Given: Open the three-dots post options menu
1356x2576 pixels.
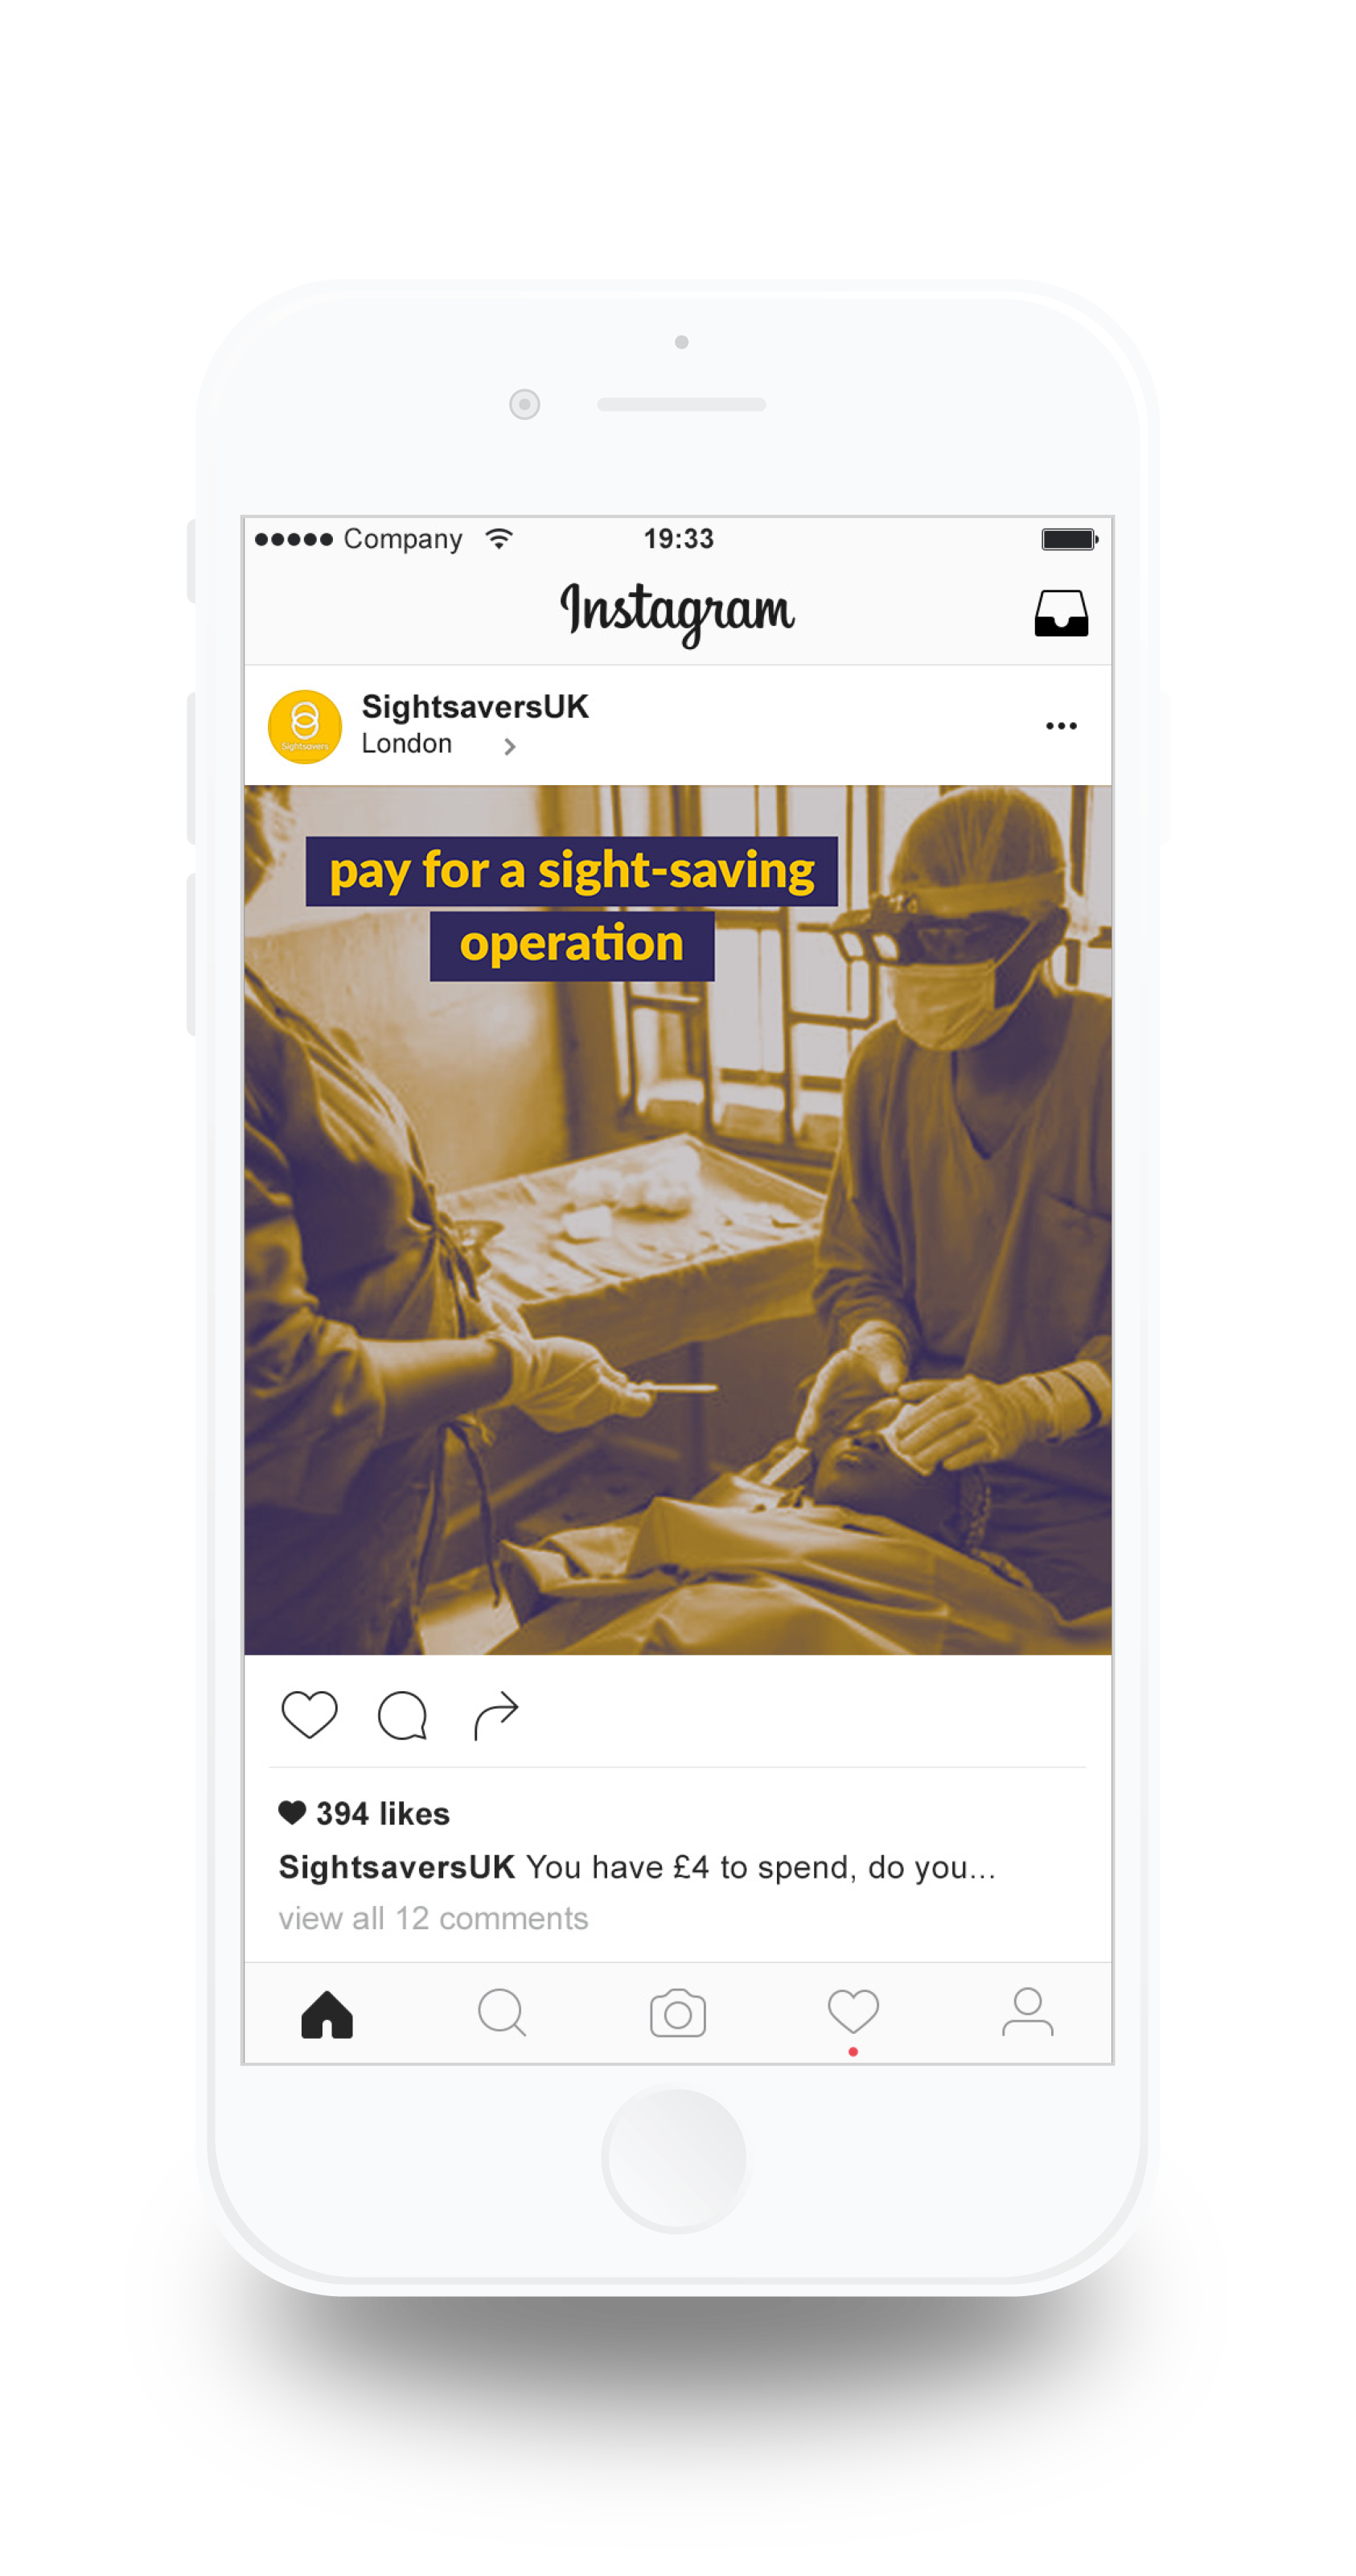Looking at the screenshot, I should point(1061,726).
